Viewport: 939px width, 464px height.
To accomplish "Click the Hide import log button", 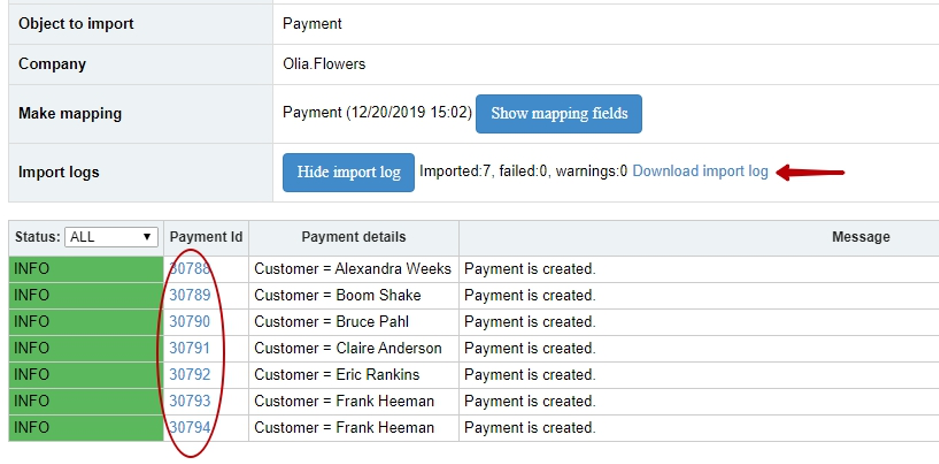I will 349,172.
